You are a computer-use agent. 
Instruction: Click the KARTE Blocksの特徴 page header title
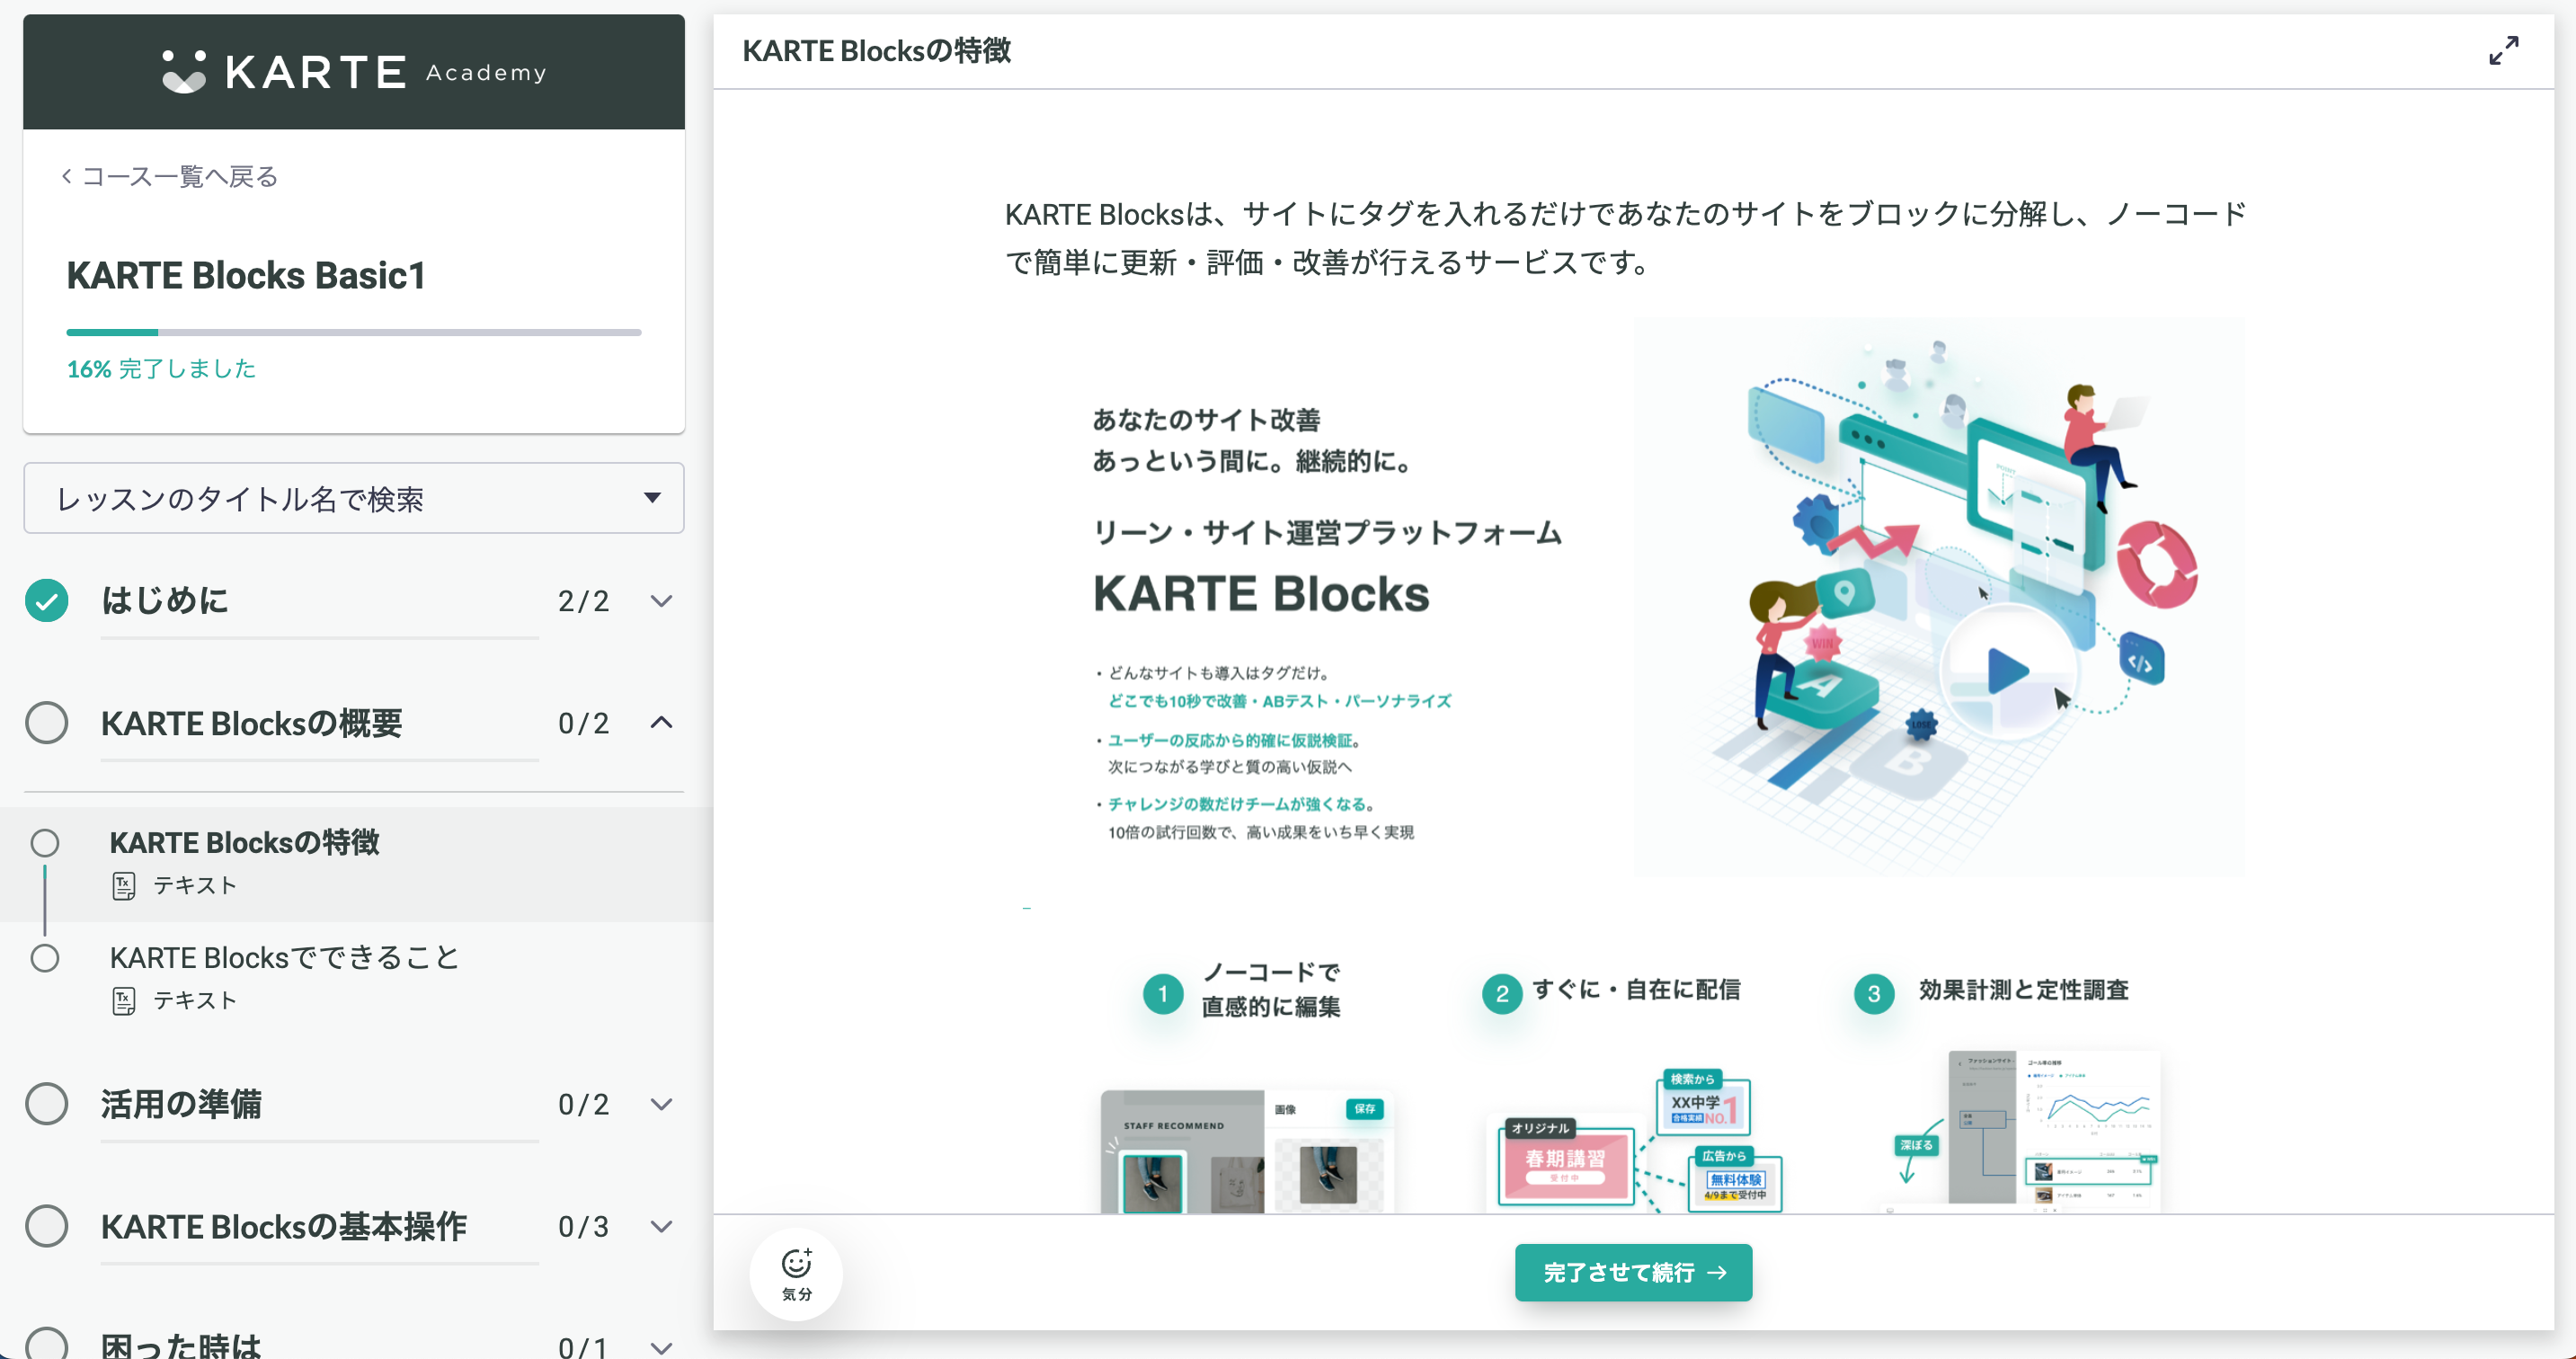pos(876,51)
